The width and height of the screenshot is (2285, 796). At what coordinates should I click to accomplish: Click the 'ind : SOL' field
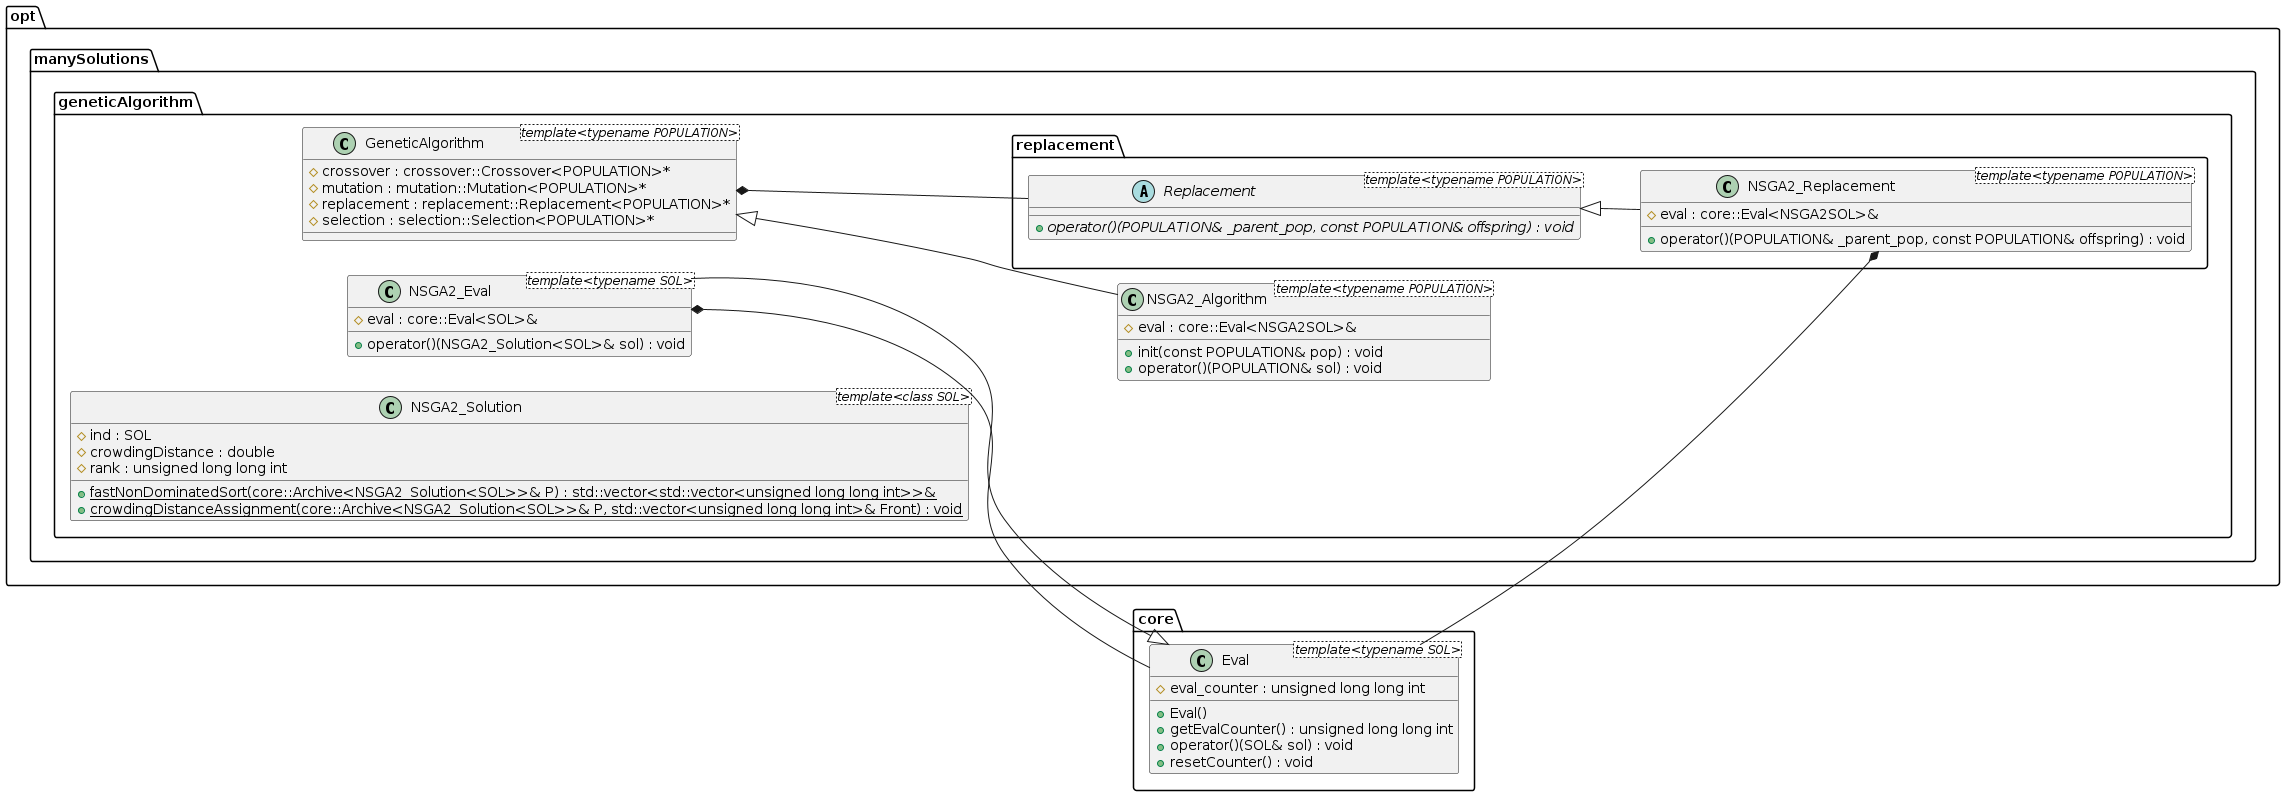(x=121, y=436)
